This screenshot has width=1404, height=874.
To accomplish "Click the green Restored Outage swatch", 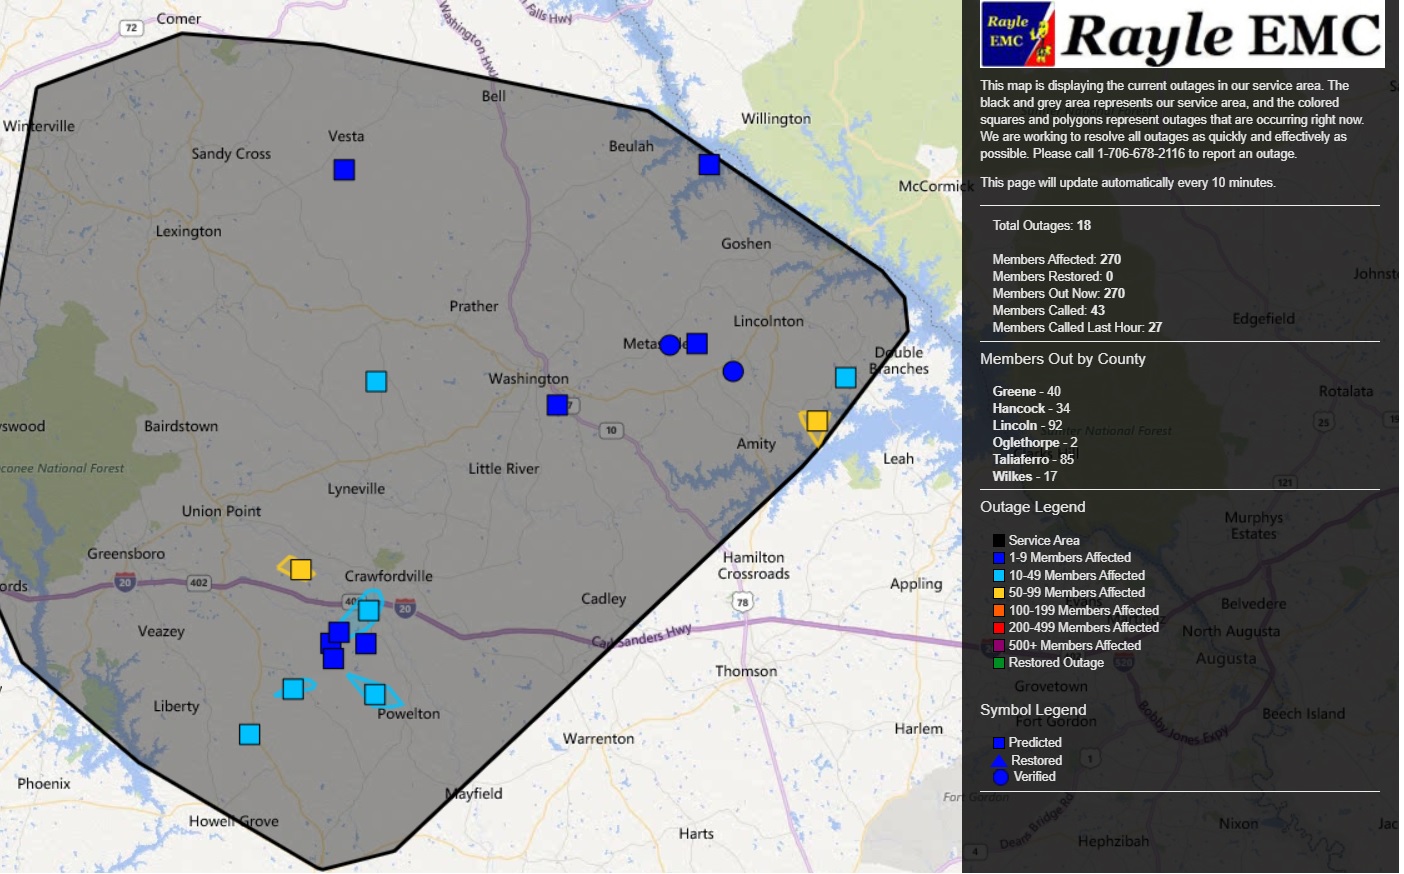I will [998, 663].
